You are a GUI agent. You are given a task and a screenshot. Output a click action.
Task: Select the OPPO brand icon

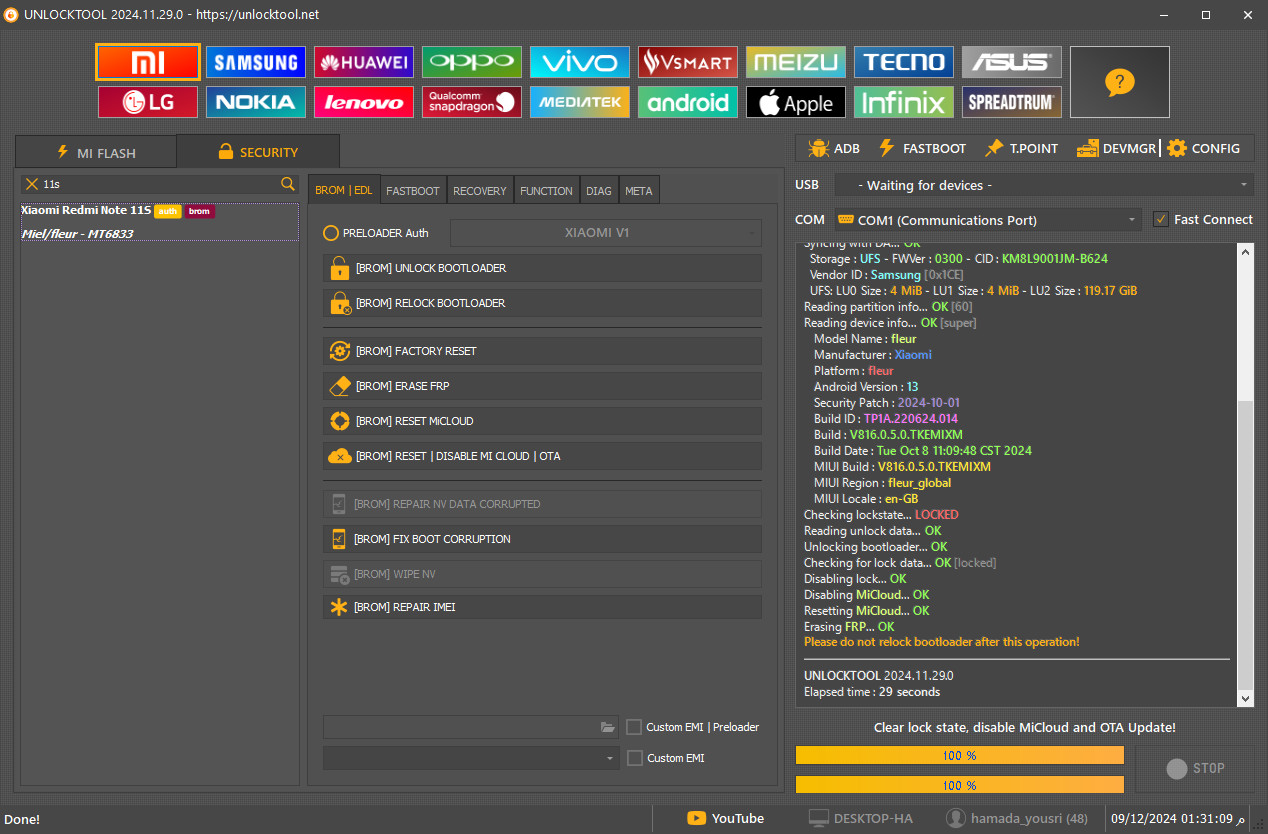472,62
